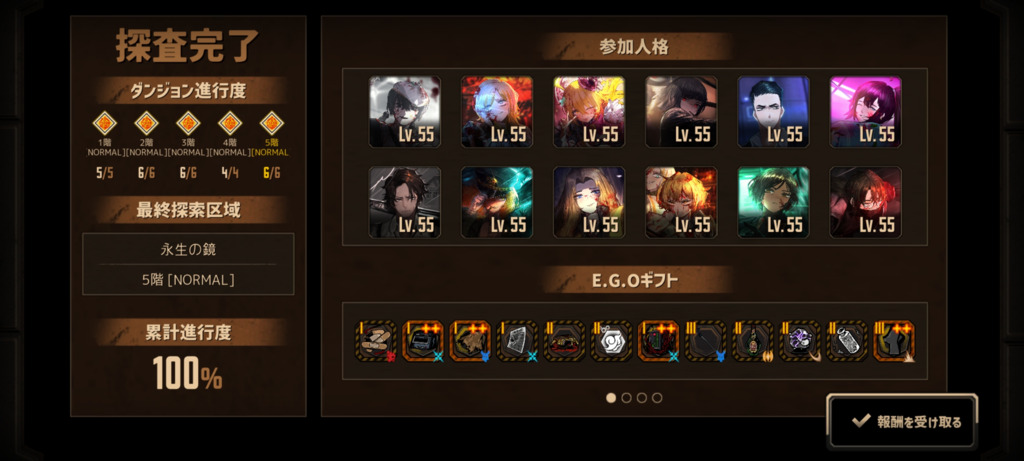Select the green bottle E.G.O gift

(x=752, y=341)
